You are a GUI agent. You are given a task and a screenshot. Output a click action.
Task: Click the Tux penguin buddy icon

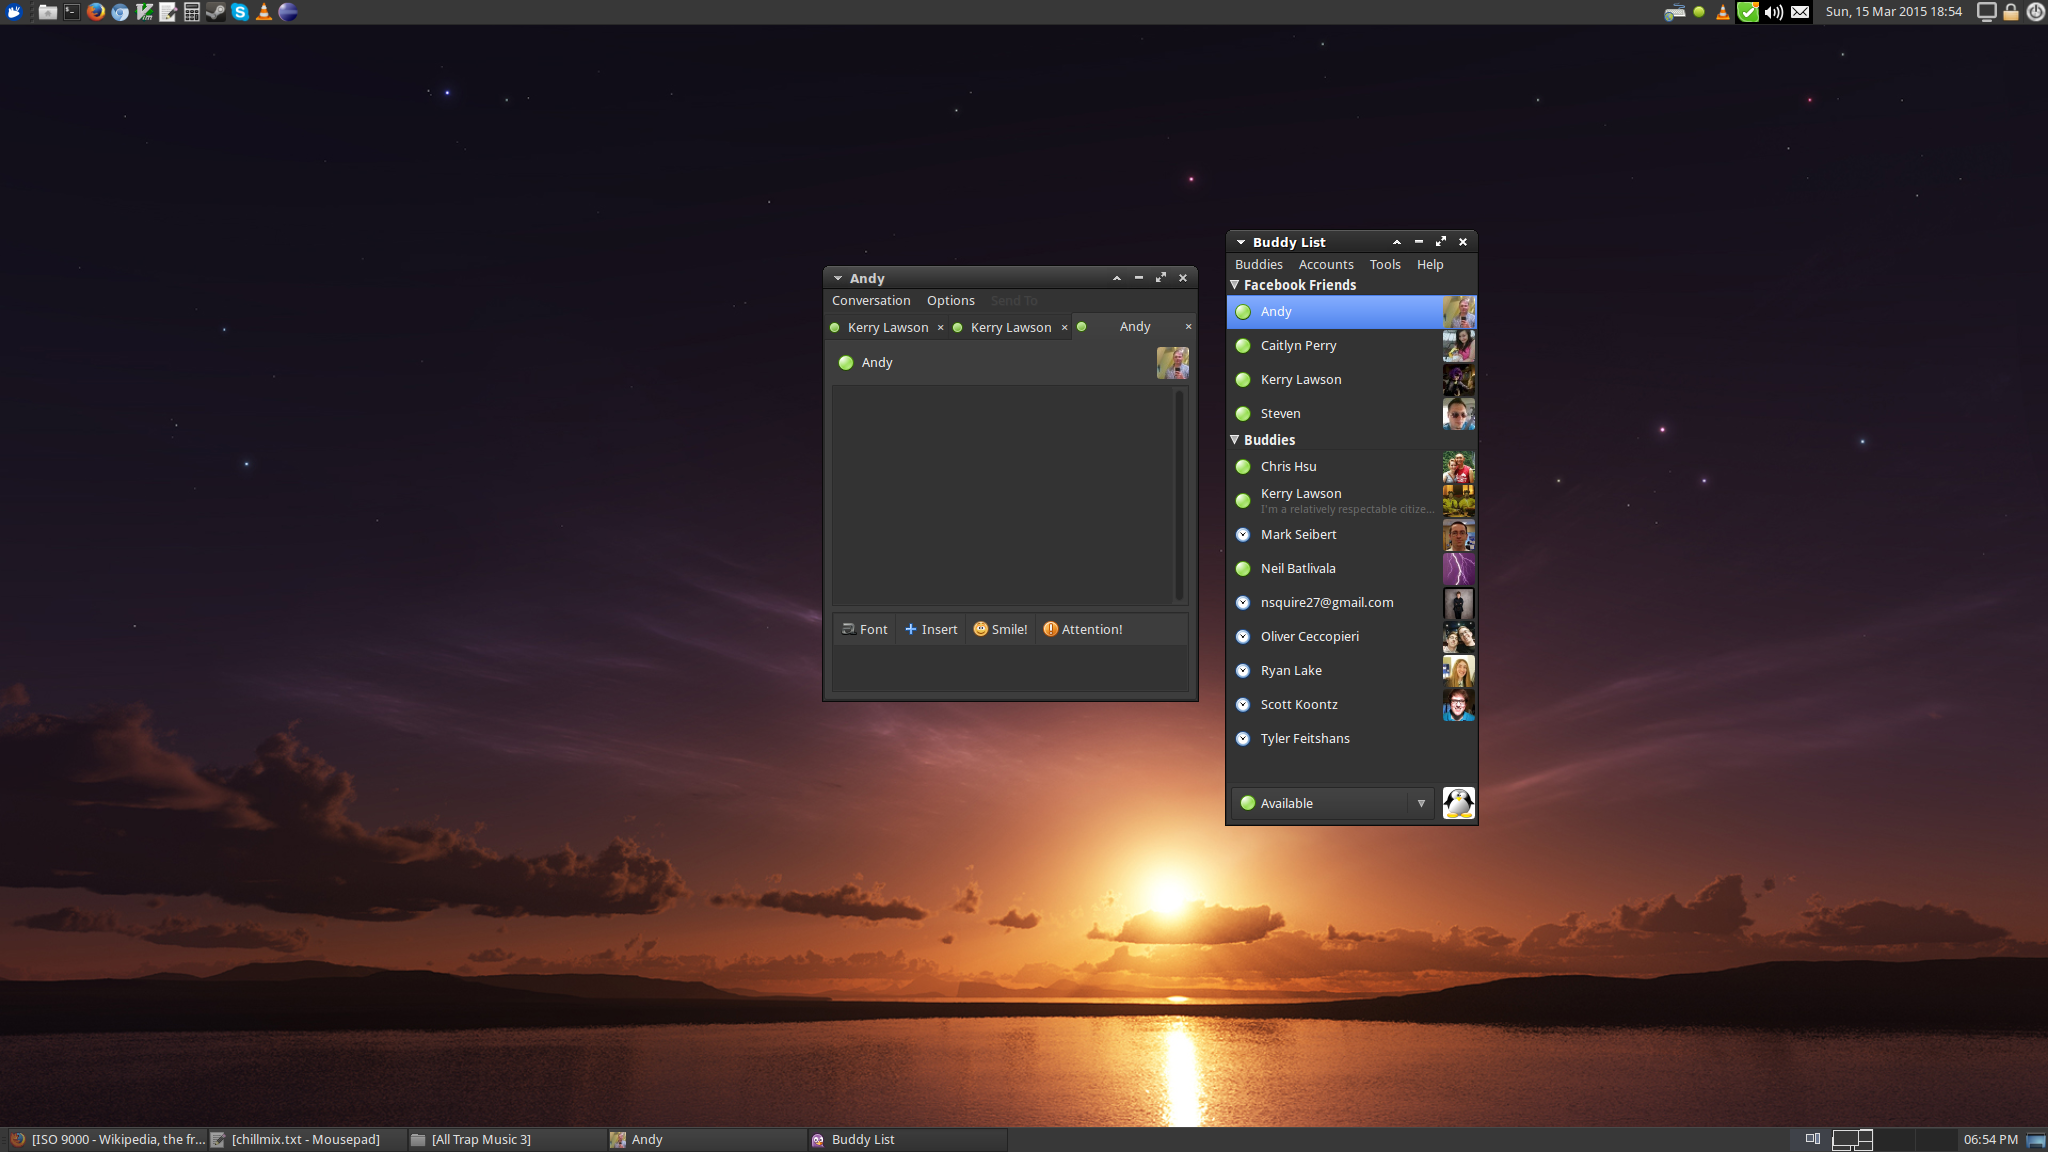click(1459, 803)
